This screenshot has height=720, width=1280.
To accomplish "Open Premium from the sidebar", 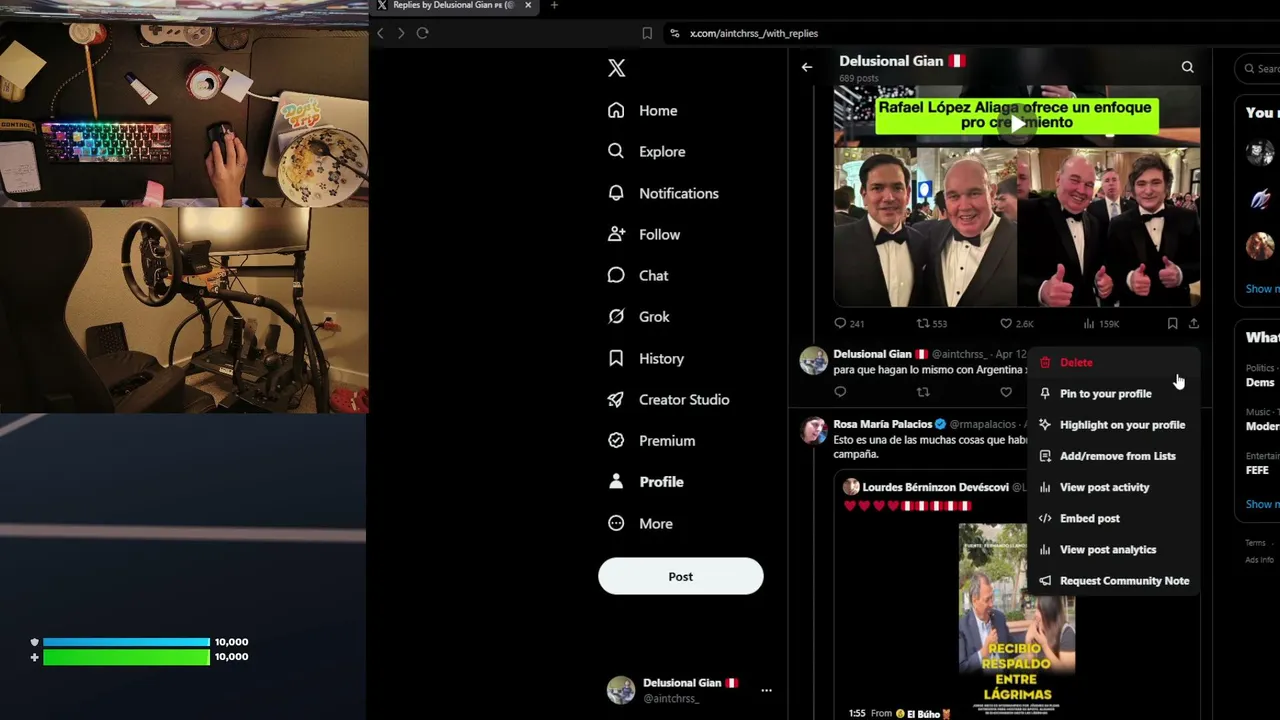I will tap(651, 441).
